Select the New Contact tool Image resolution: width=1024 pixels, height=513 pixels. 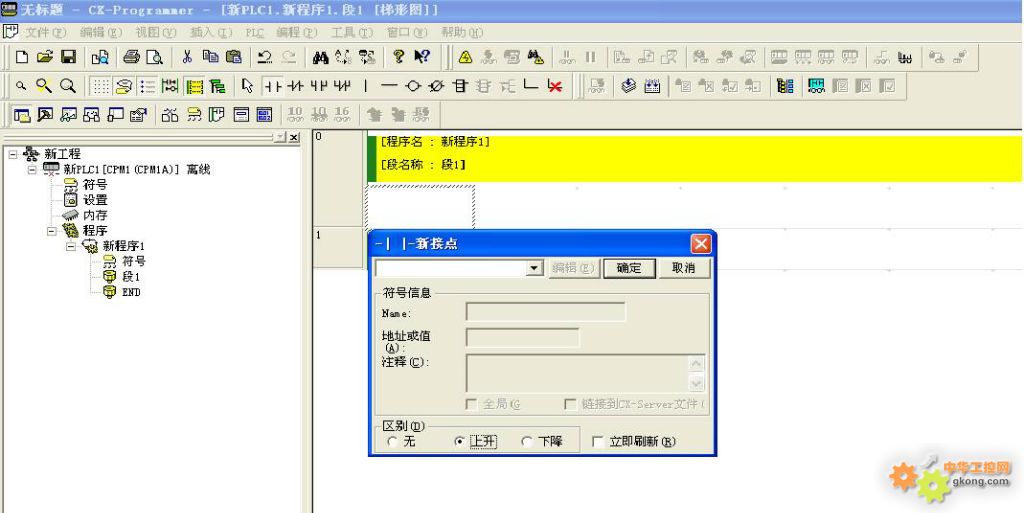[x=272, y=86]
